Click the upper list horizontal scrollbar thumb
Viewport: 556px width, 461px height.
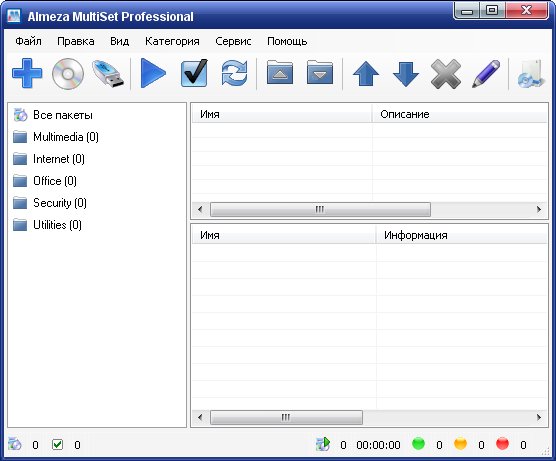point(320,209)
